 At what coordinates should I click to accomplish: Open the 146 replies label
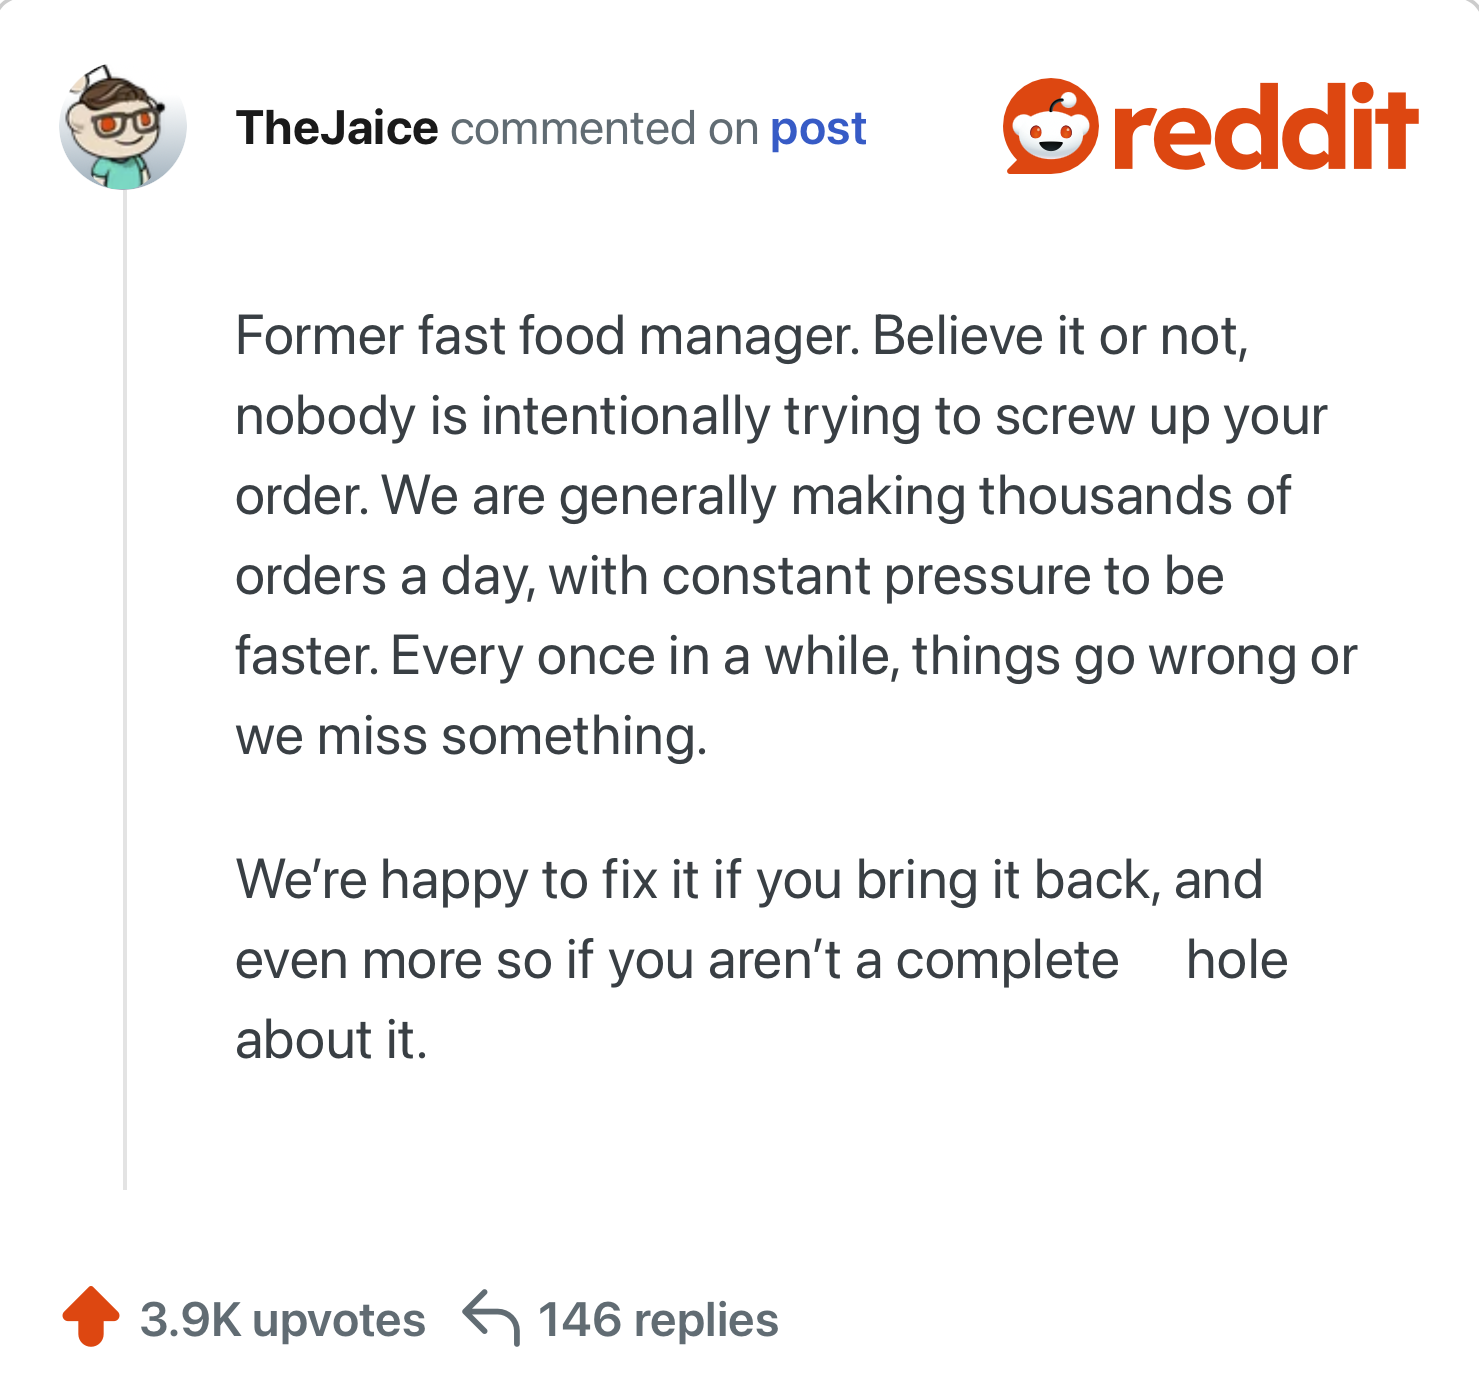click(x=658, y=1320)
